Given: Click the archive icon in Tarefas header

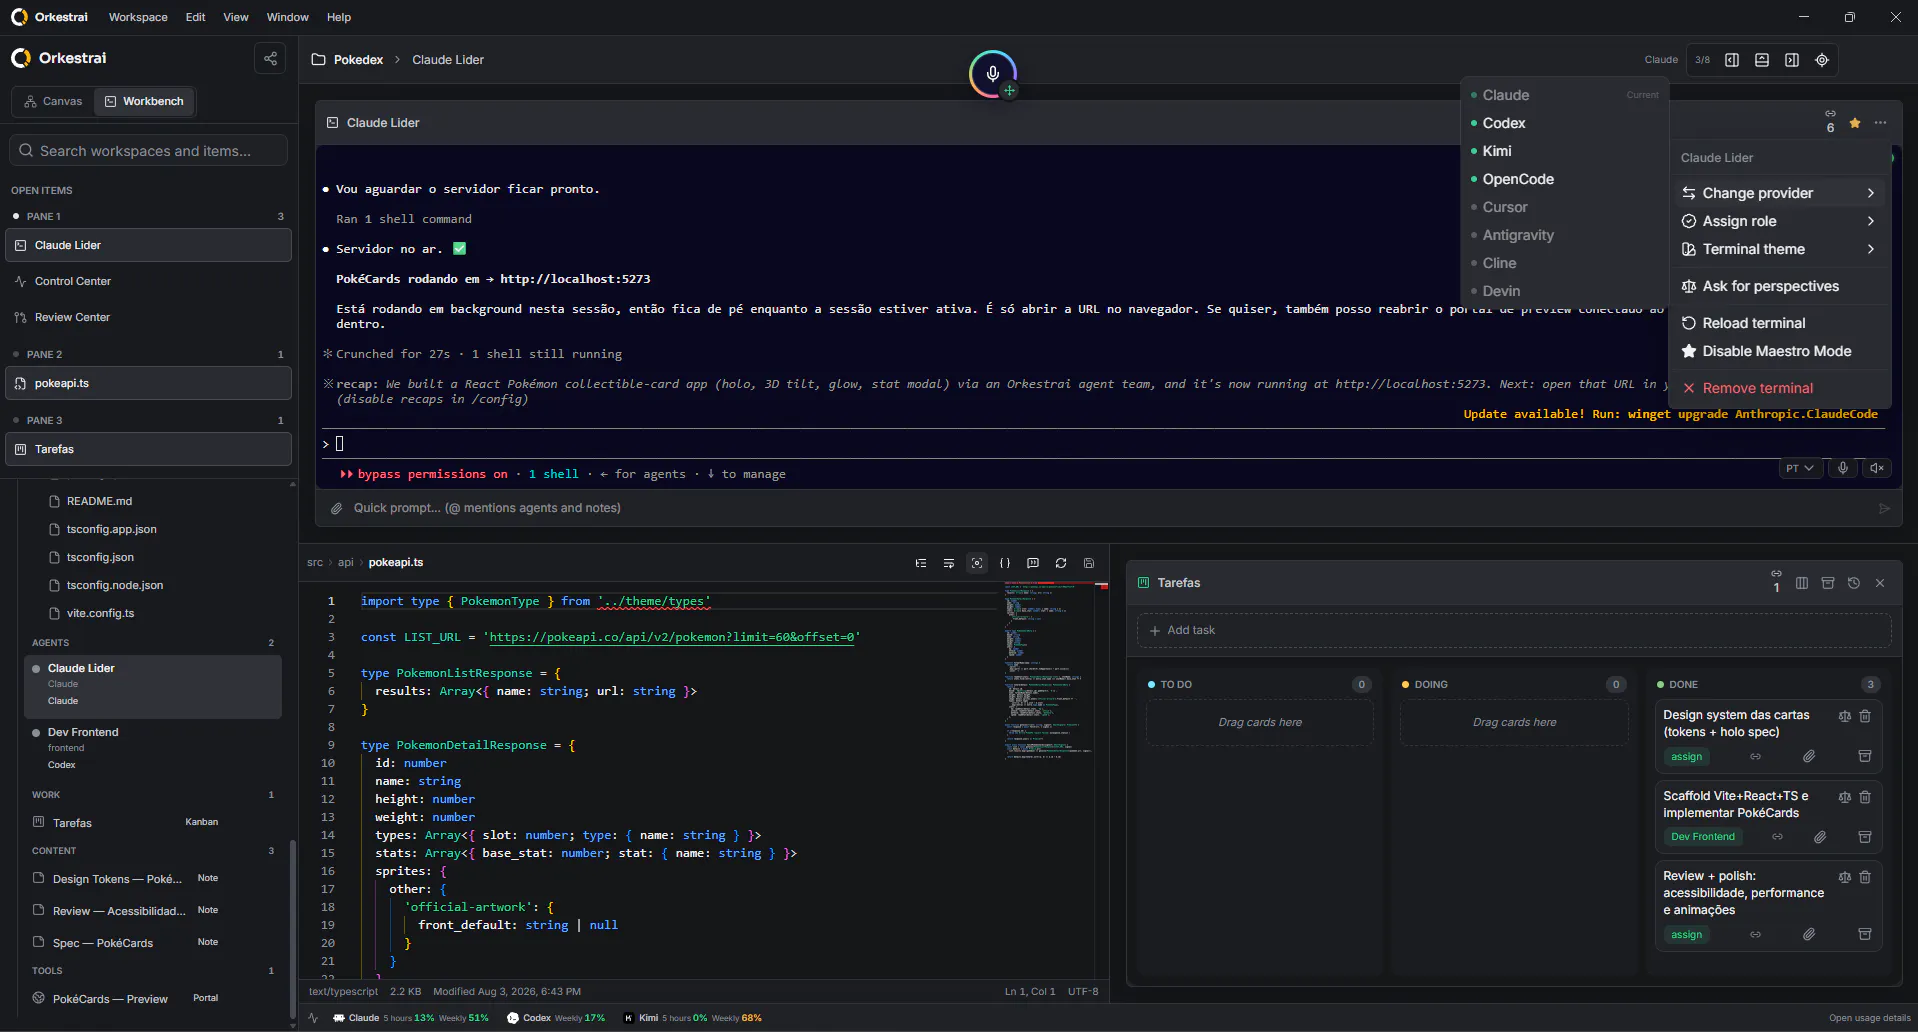Looking at the screenshot, I should coord(1828,583).
